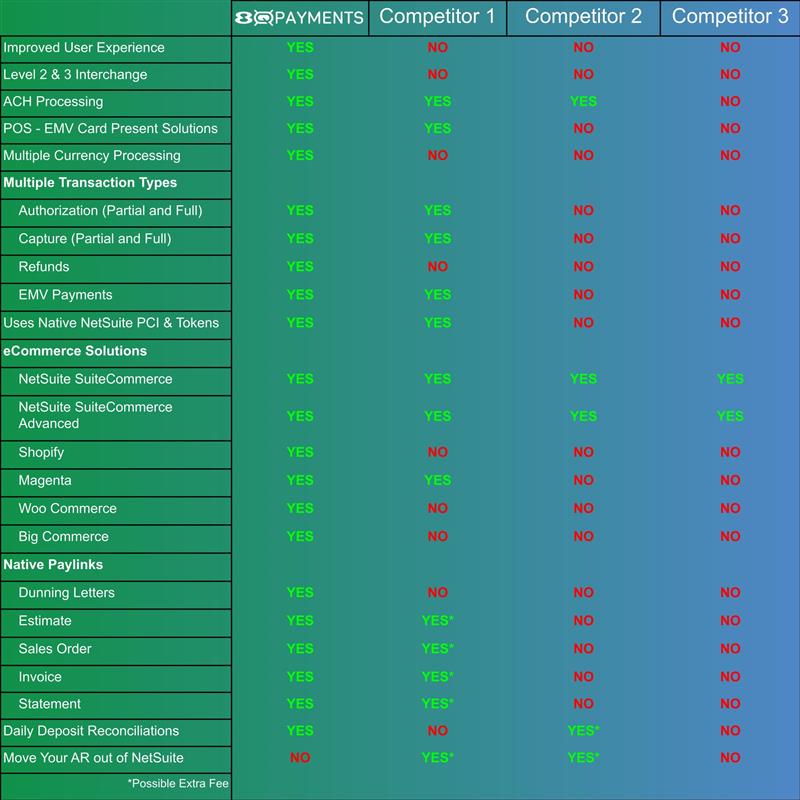The image size is (800, 800).
Task: Select the Competitor 2 column header
Action: point(583,17)
